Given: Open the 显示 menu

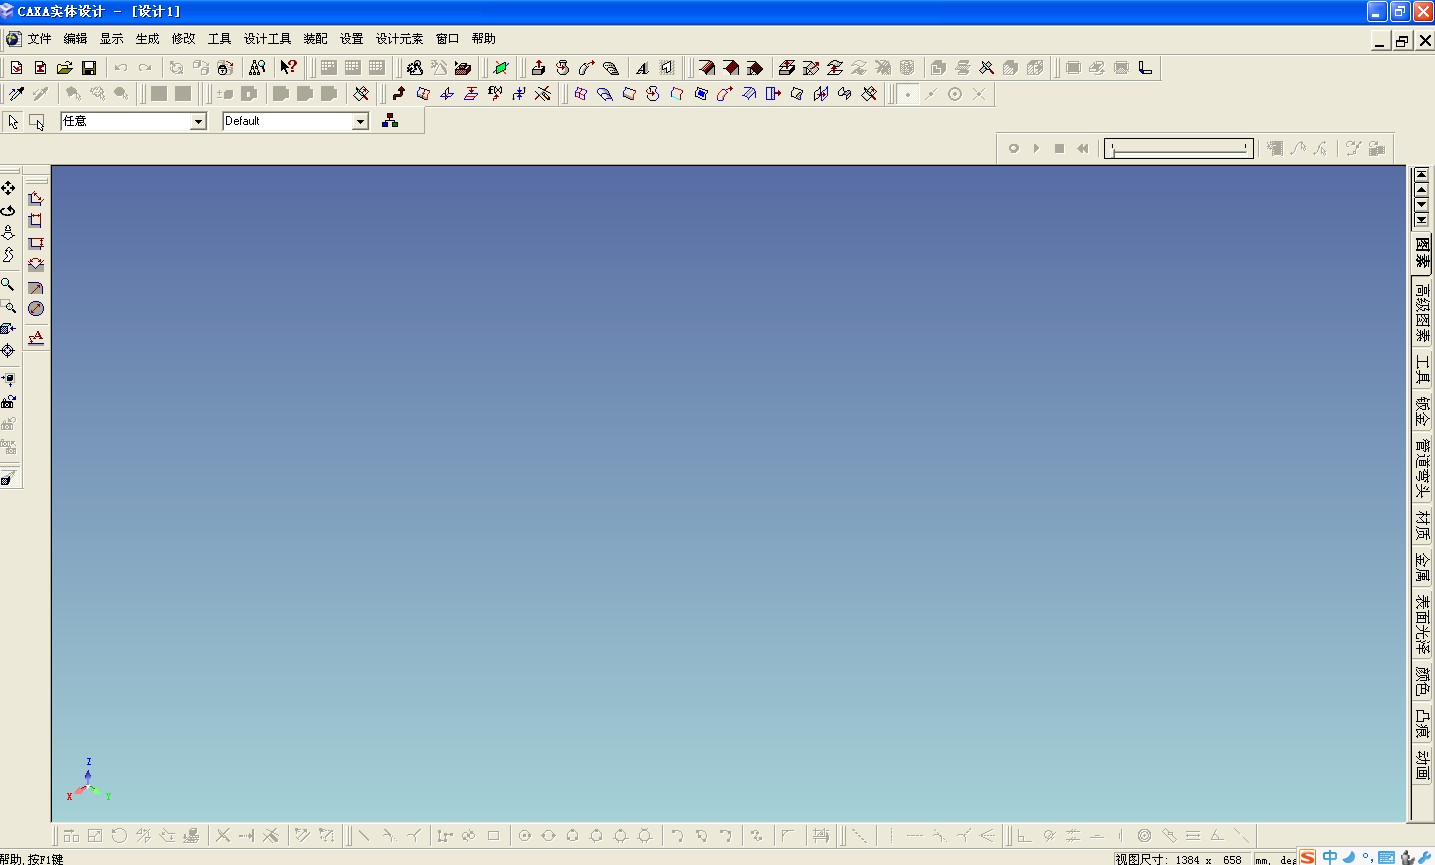Looking at the screenshot, I should [x=111, y=39].
